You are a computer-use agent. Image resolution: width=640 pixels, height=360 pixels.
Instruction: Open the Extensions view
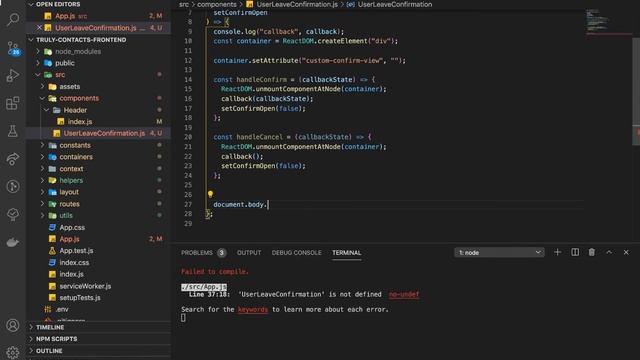point(13,103)
